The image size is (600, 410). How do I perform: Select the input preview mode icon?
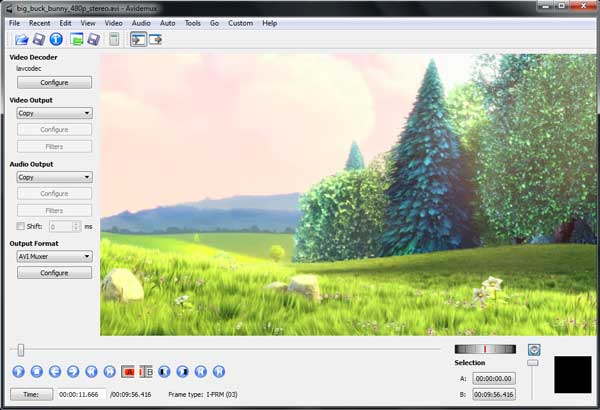138,39
